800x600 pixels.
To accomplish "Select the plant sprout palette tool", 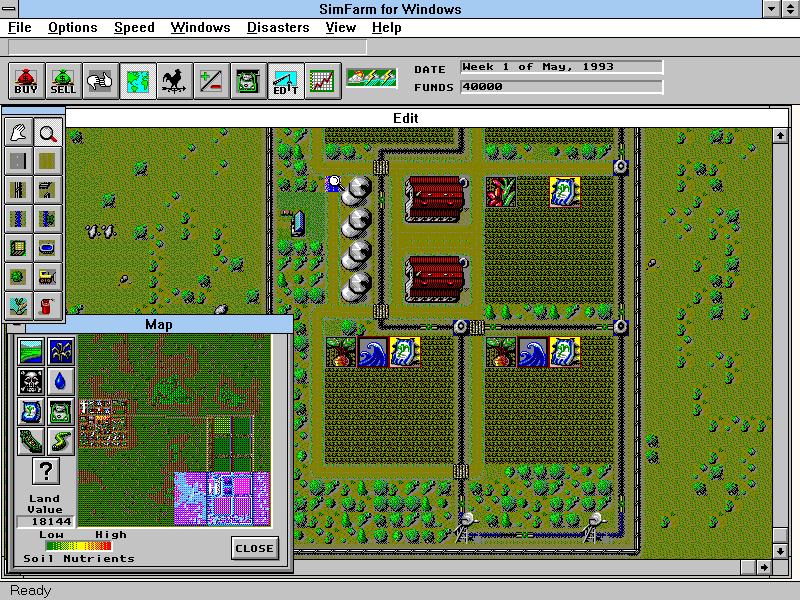I will coord(19,306).
